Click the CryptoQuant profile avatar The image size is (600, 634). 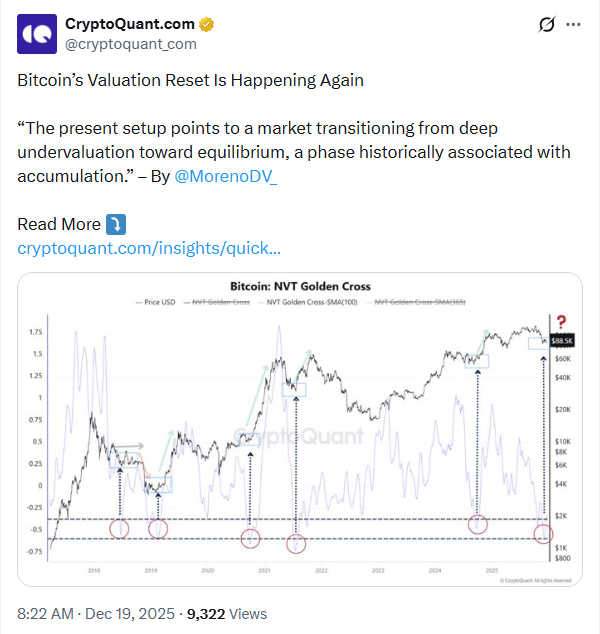tap(37, 34)
